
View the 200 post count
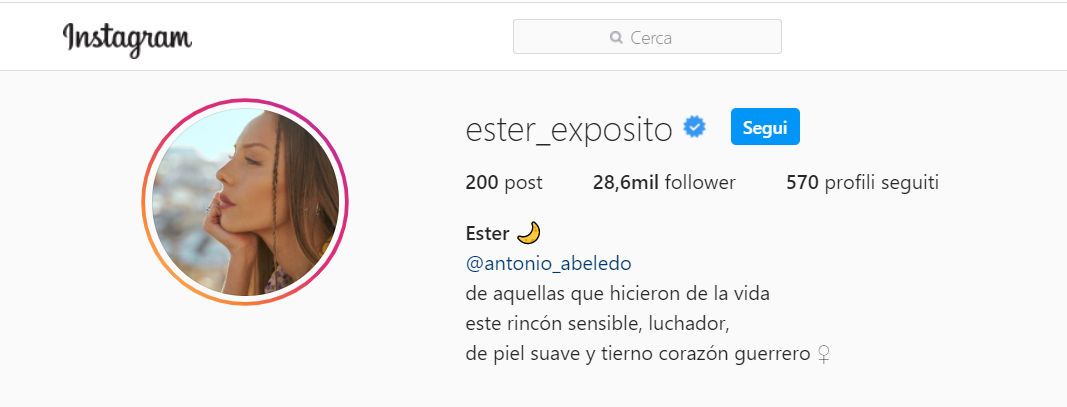[x=504, y=182]
